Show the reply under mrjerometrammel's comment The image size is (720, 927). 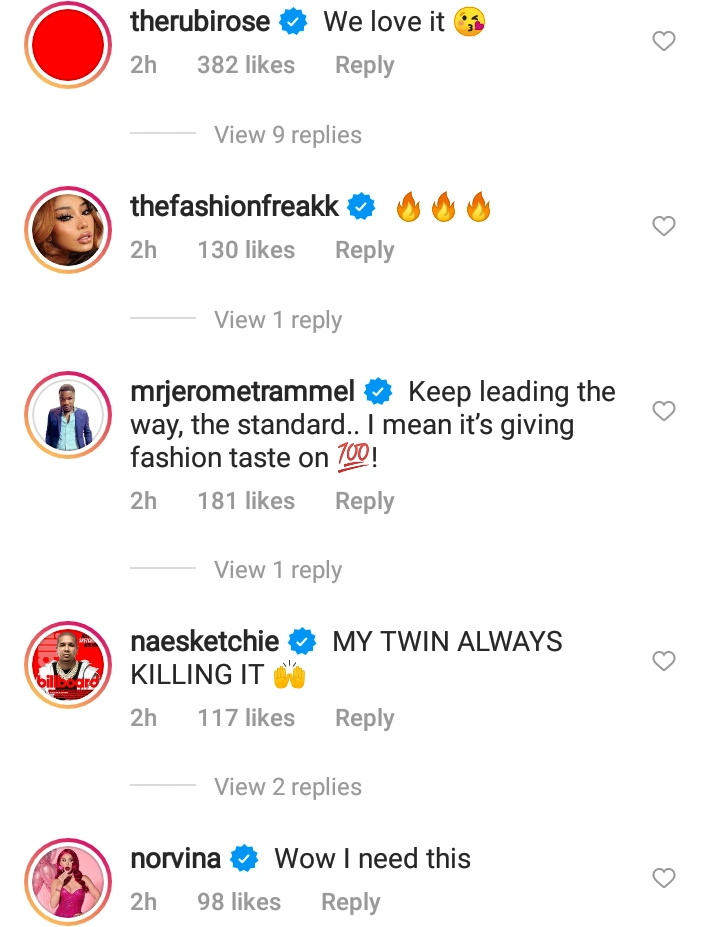[277, 570]
